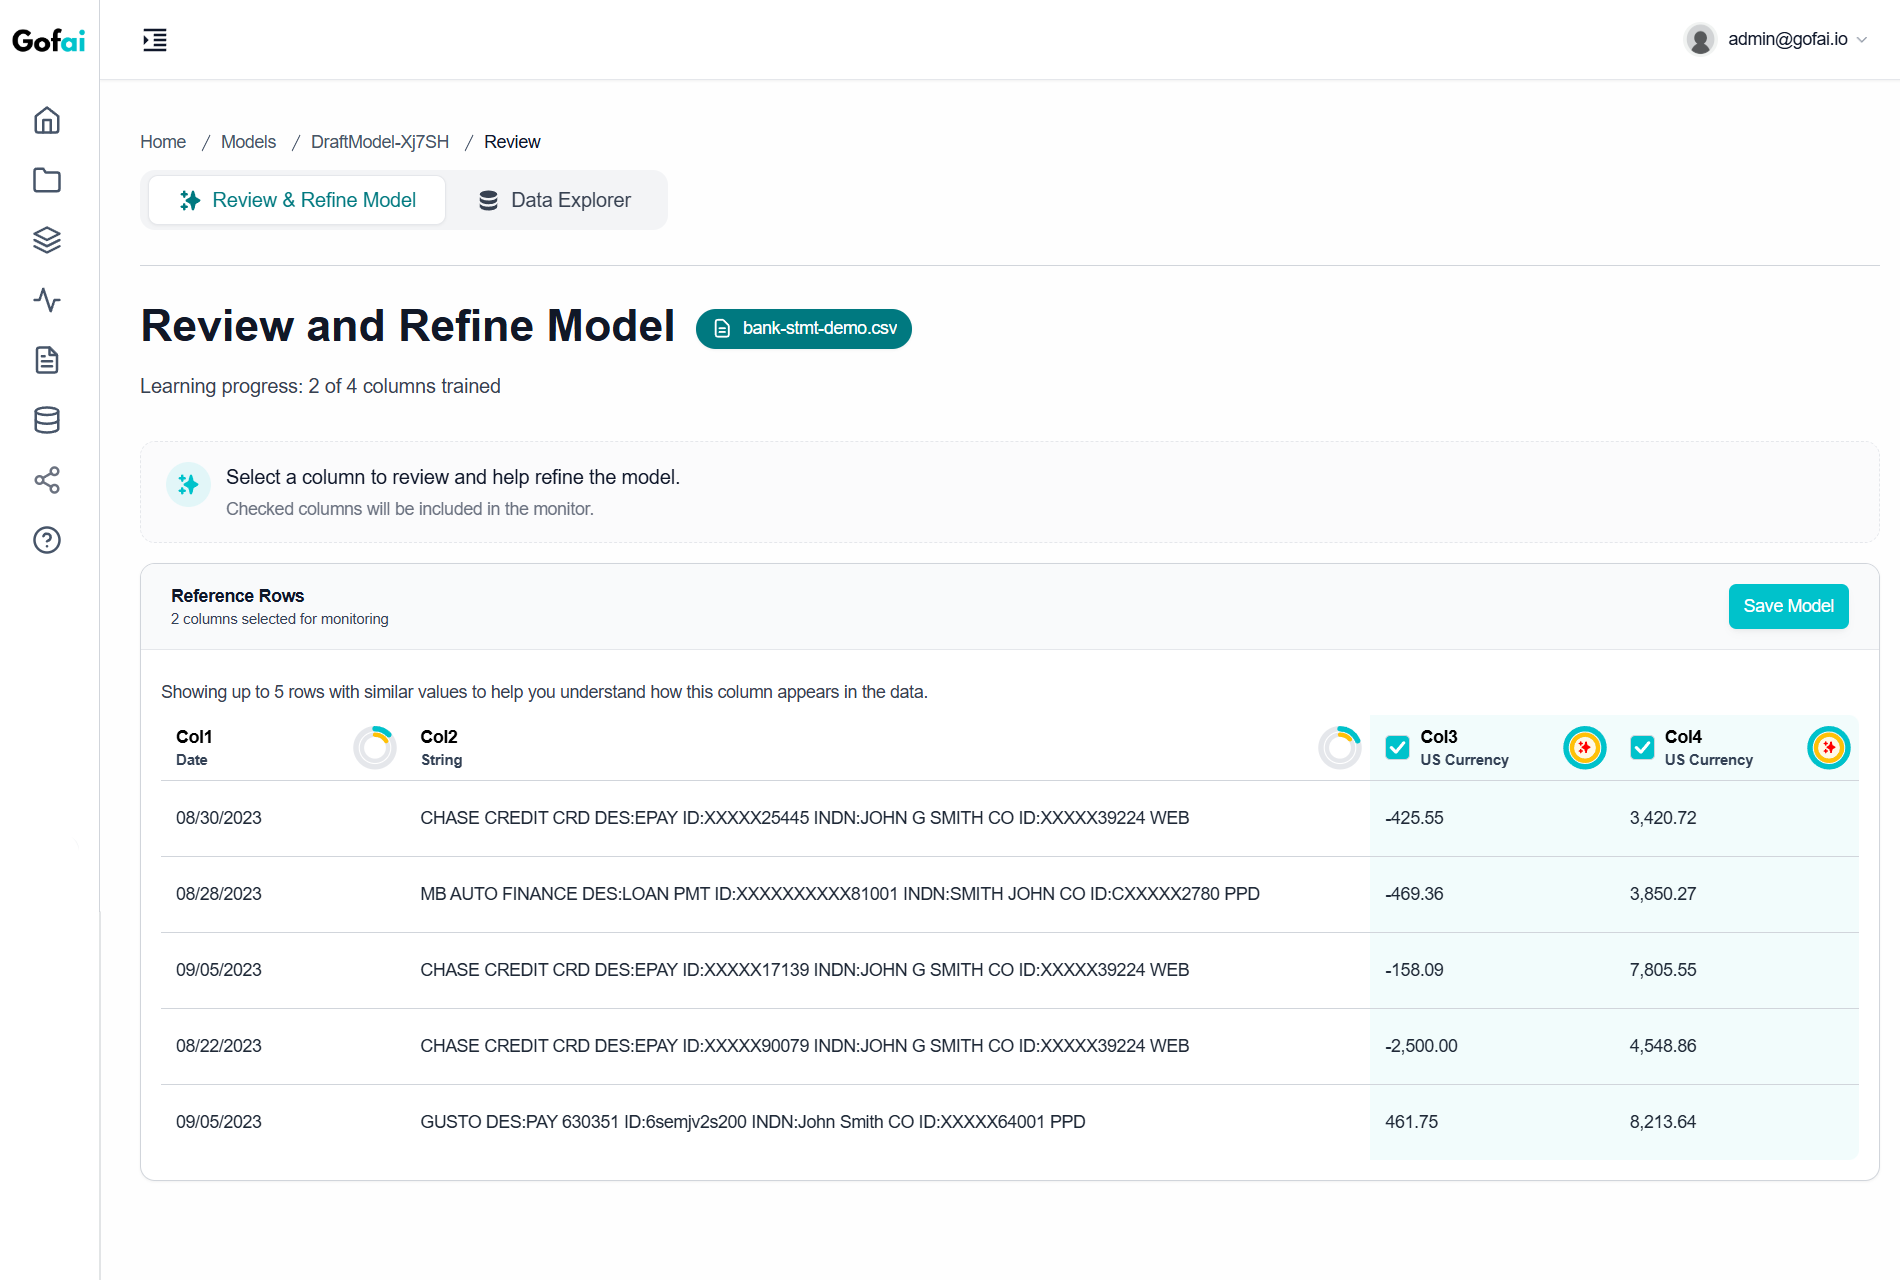This screenshot has width=1900, height=1280.
Task: Toggle the Col3 monitoring checkbox
Action: tap(1397, 747)
